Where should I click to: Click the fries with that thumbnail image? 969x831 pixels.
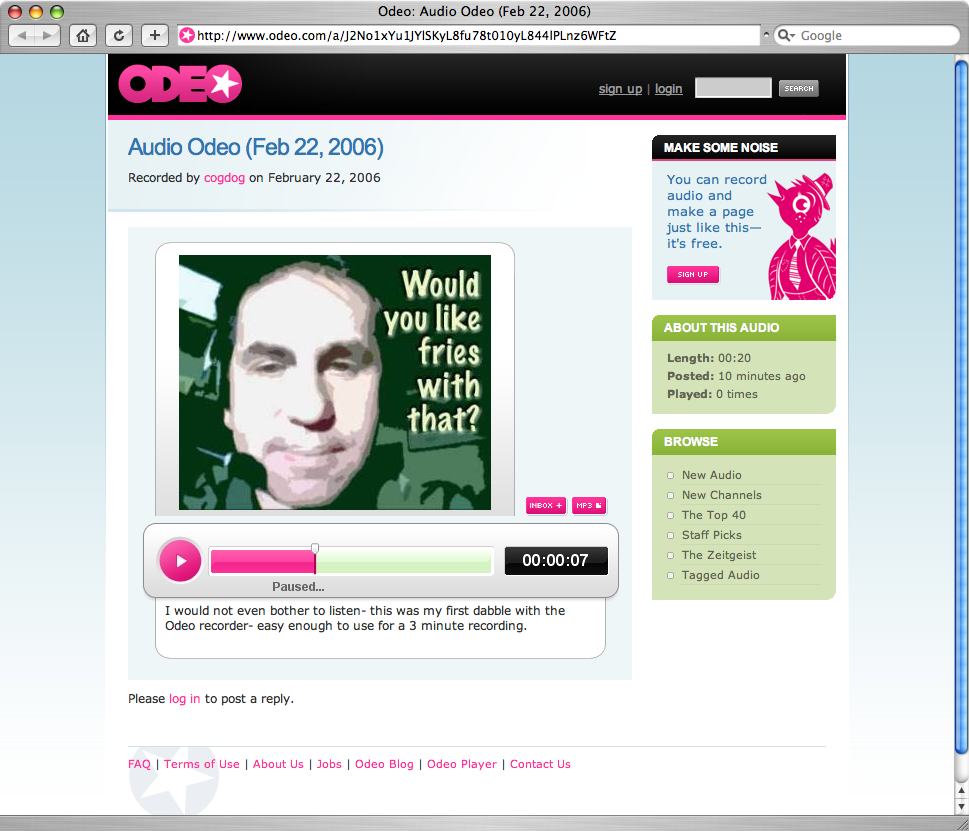coord(334,382)
